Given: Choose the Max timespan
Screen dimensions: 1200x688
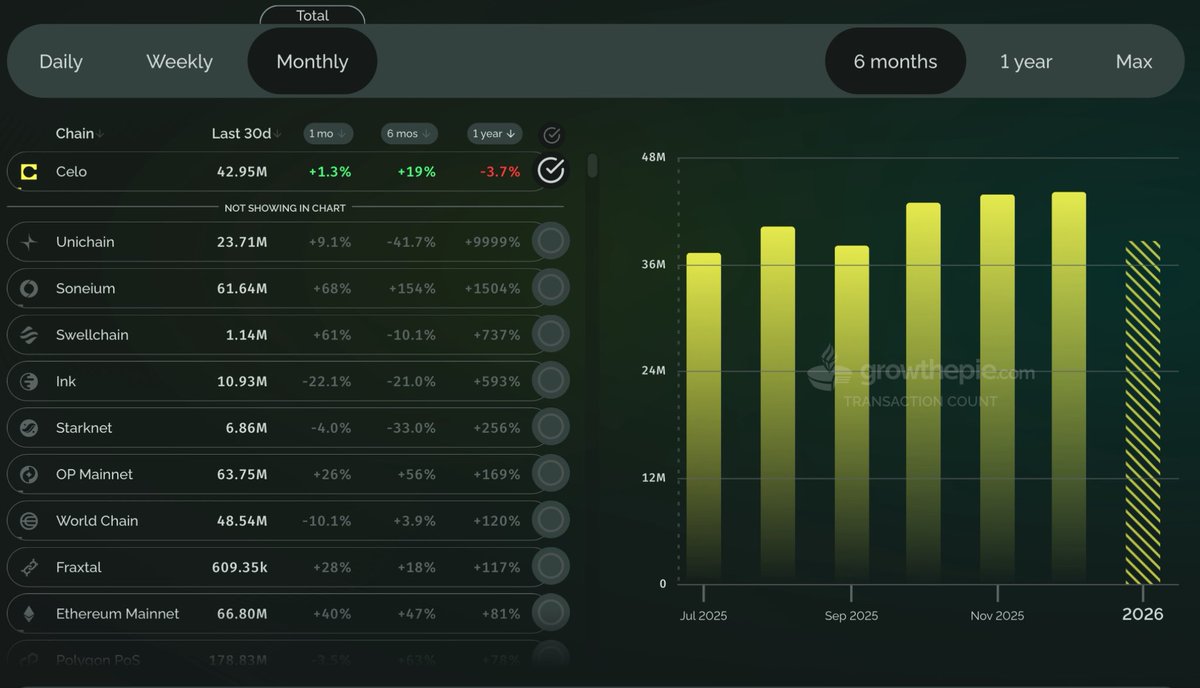Looking at the screenshot, I should point(1134,62).
